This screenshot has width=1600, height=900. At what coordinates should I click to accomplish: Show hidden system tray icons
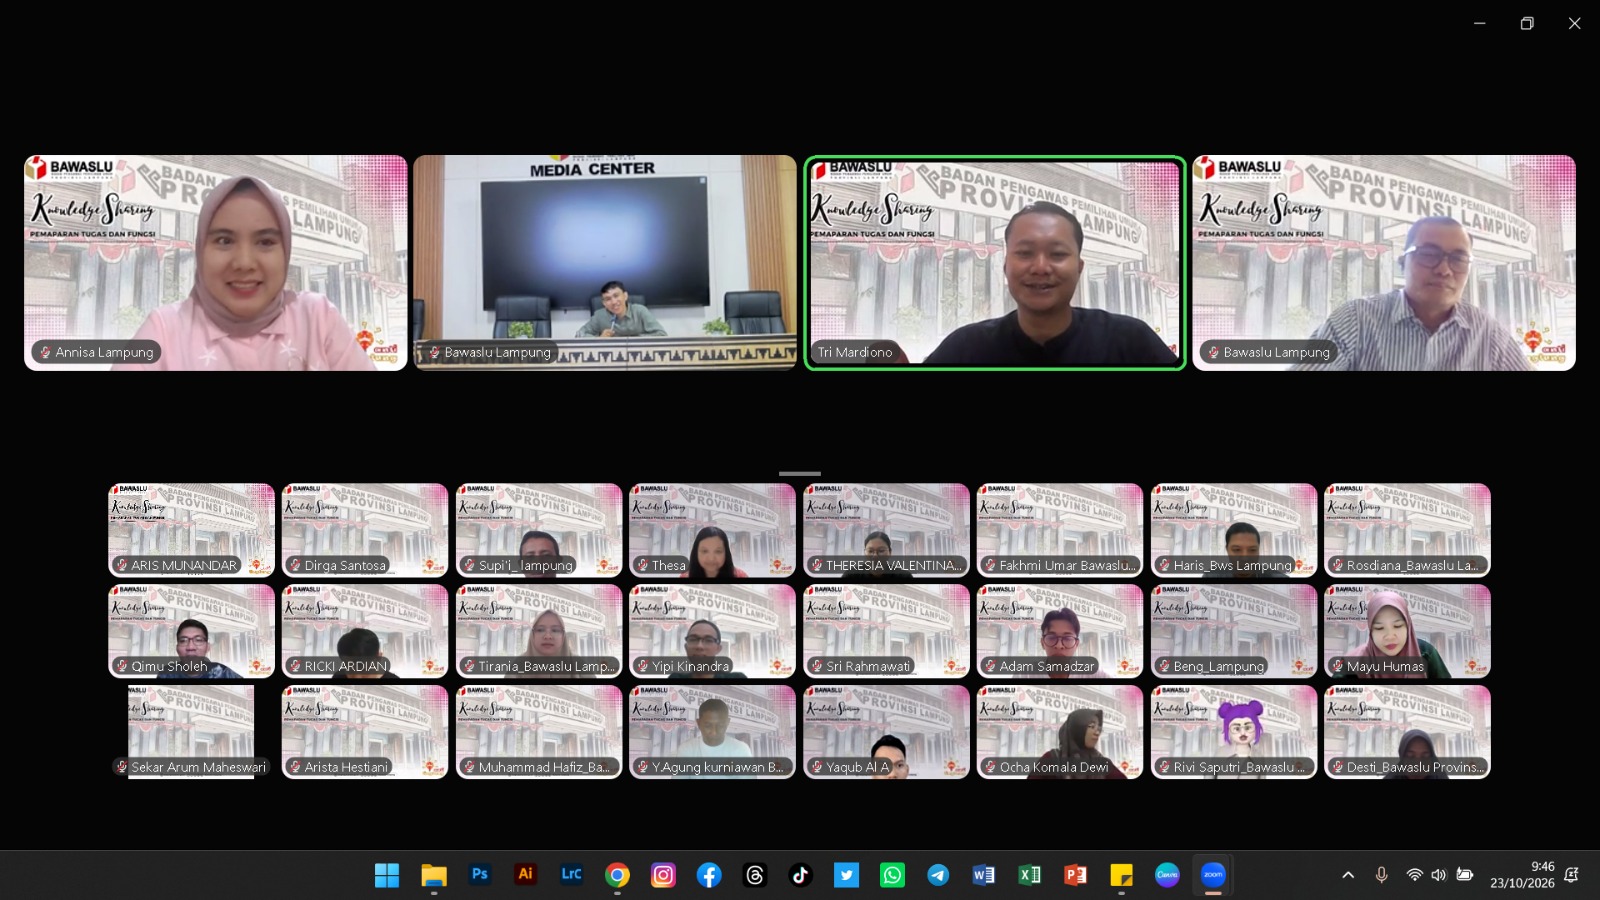1348,875
